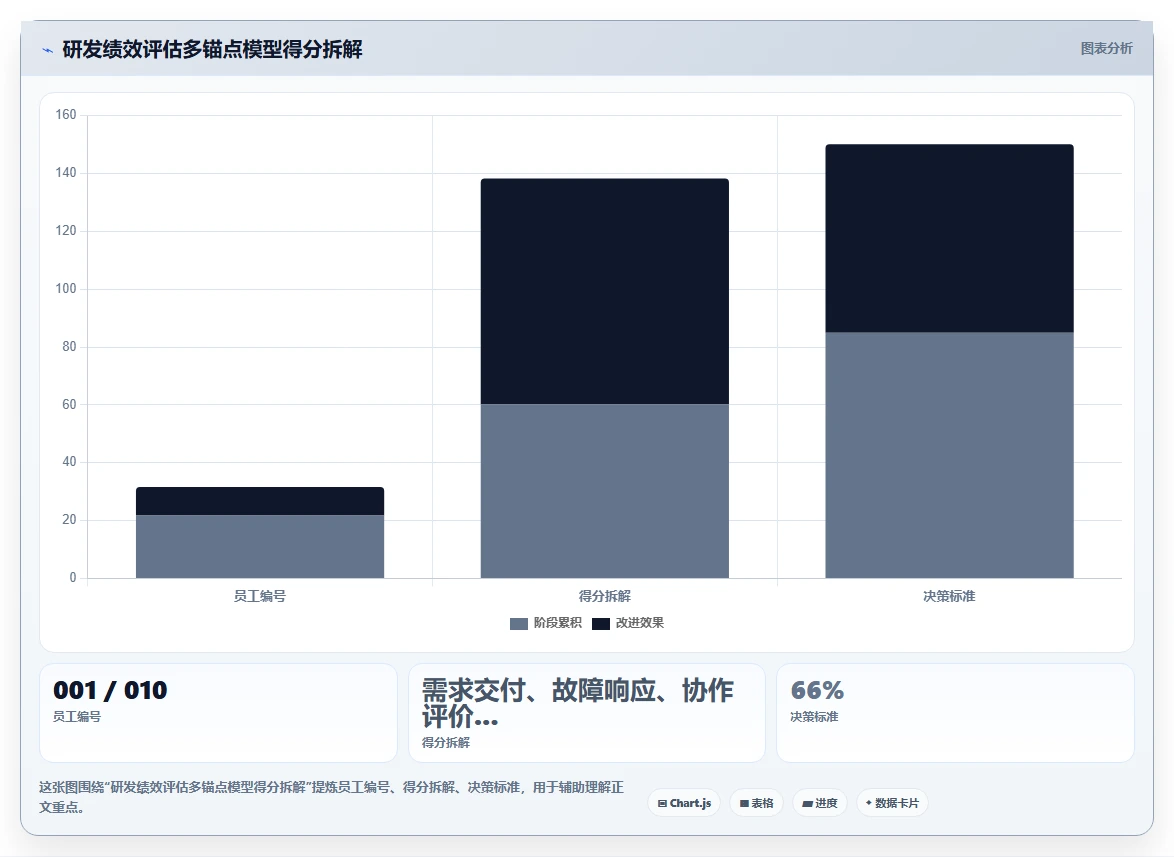1174x857 pixels.
Task: Open the 001 / 010 员工编号 card
Action: [218, 713]
